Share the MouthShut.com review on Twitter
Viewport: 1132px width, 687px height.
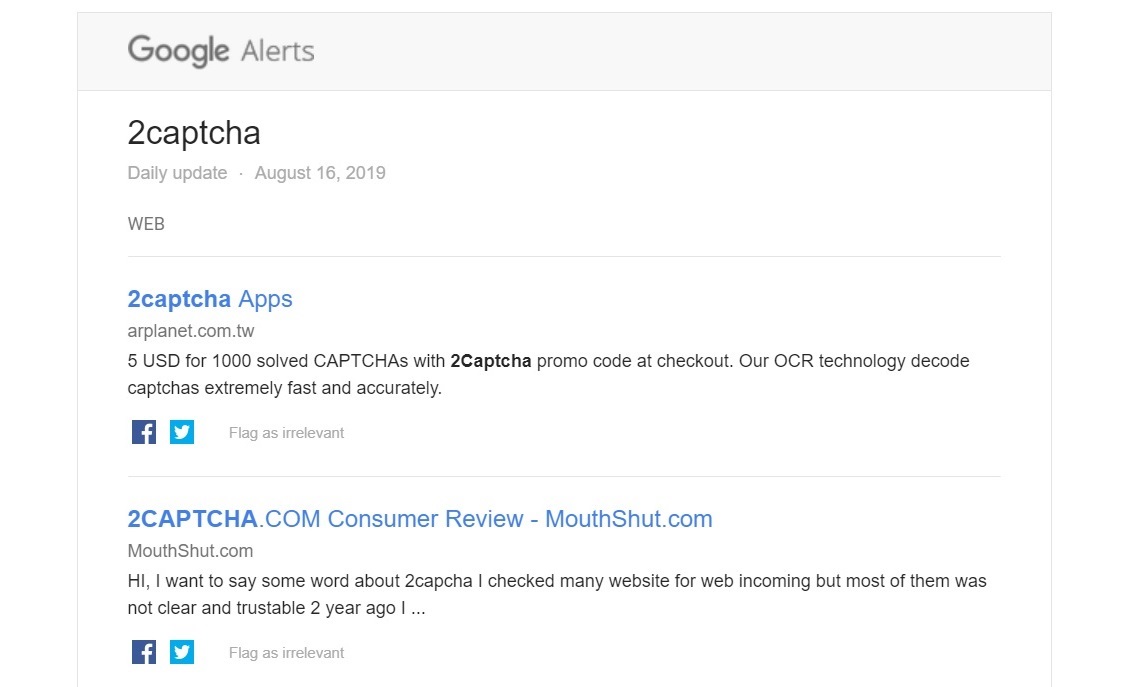click(182, 652)
